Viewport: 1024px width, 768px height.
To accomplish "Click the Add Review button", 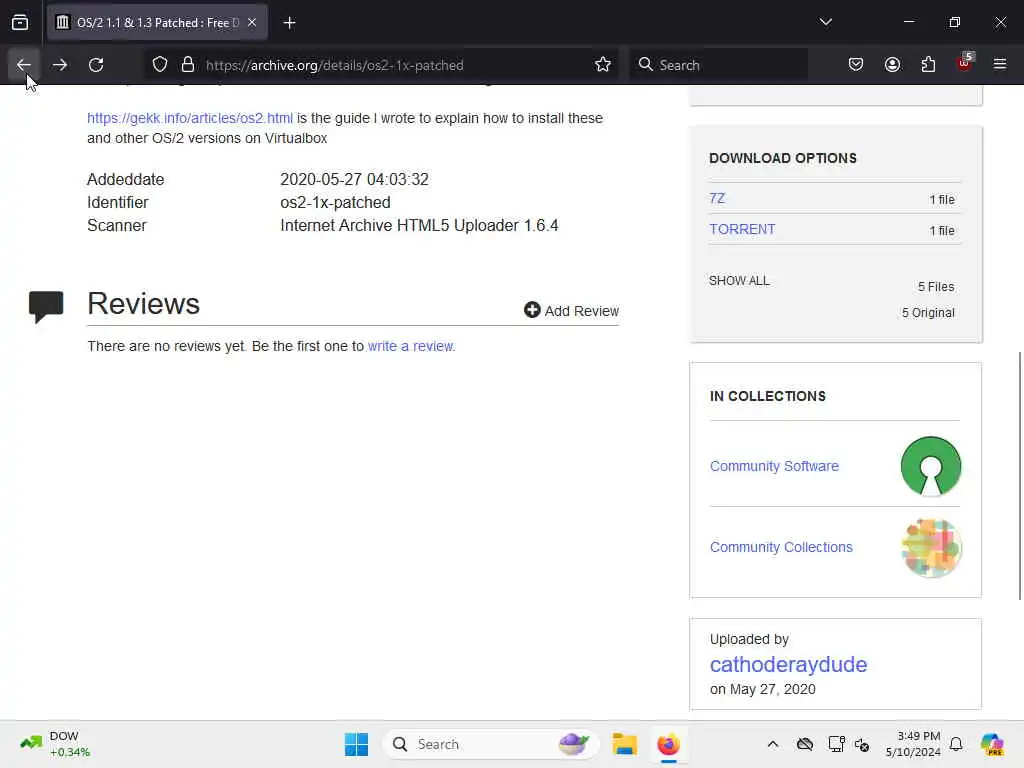I will coord(571,311).
